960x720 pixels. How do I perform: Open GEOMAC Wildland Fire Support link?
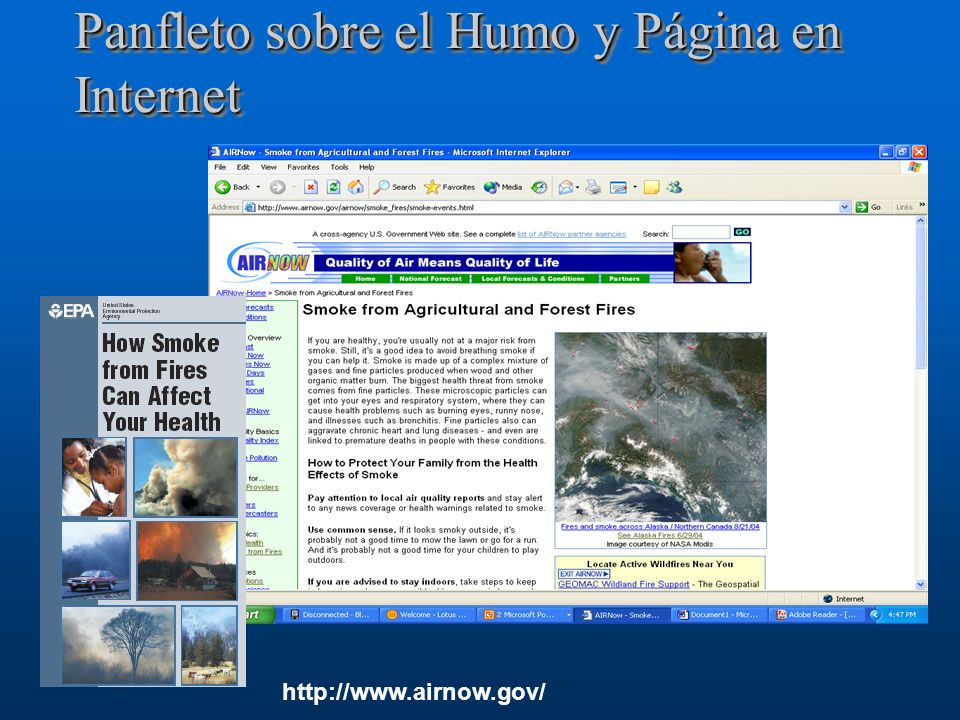(623, 584)
